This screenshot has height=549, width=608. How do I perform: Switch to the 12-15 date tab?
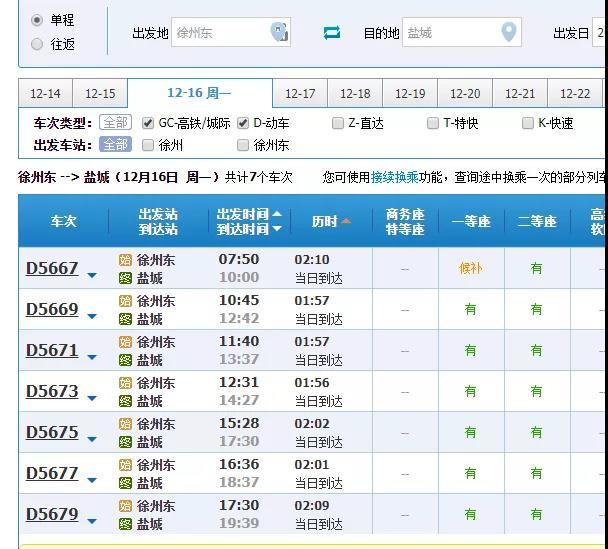tap(100, 93)
